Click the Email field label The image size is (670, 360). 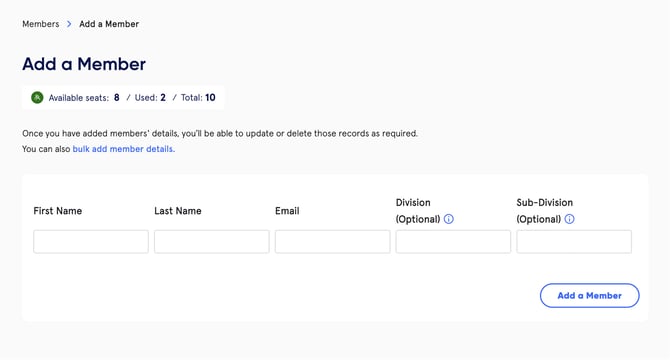coord(287,211)
